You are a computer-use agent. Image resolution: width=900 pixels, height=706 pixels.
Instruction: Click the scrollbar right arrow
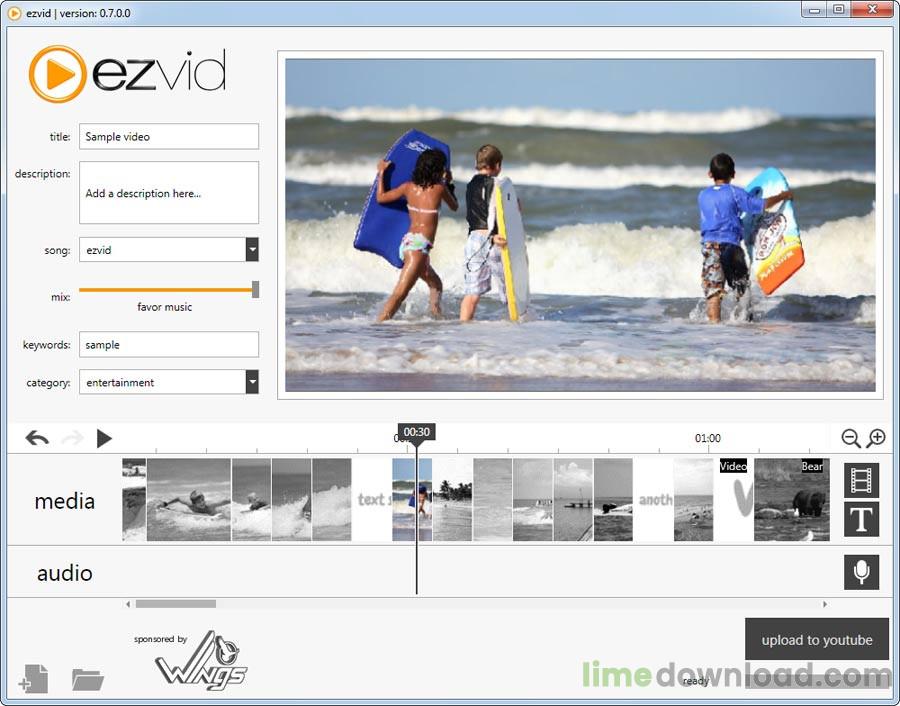825,604
